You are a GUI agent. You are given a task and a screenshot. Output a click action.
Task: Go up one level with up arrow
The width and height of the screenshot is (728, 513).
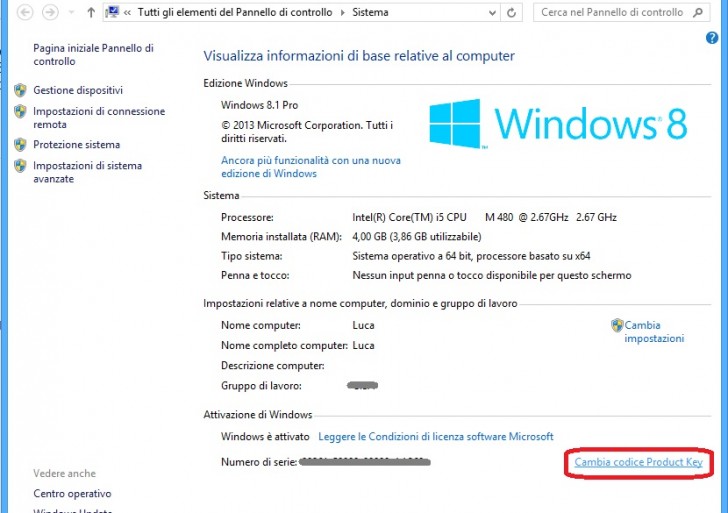(91, 13)
